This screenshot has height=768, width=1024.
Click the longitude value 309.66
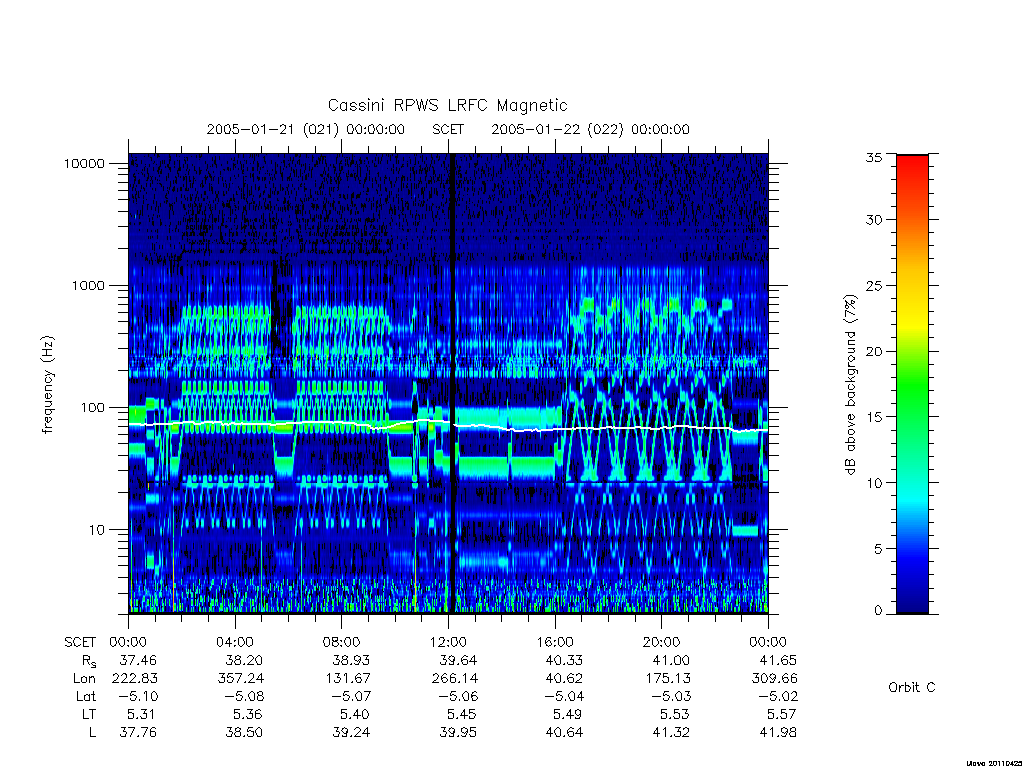(775, 679)
